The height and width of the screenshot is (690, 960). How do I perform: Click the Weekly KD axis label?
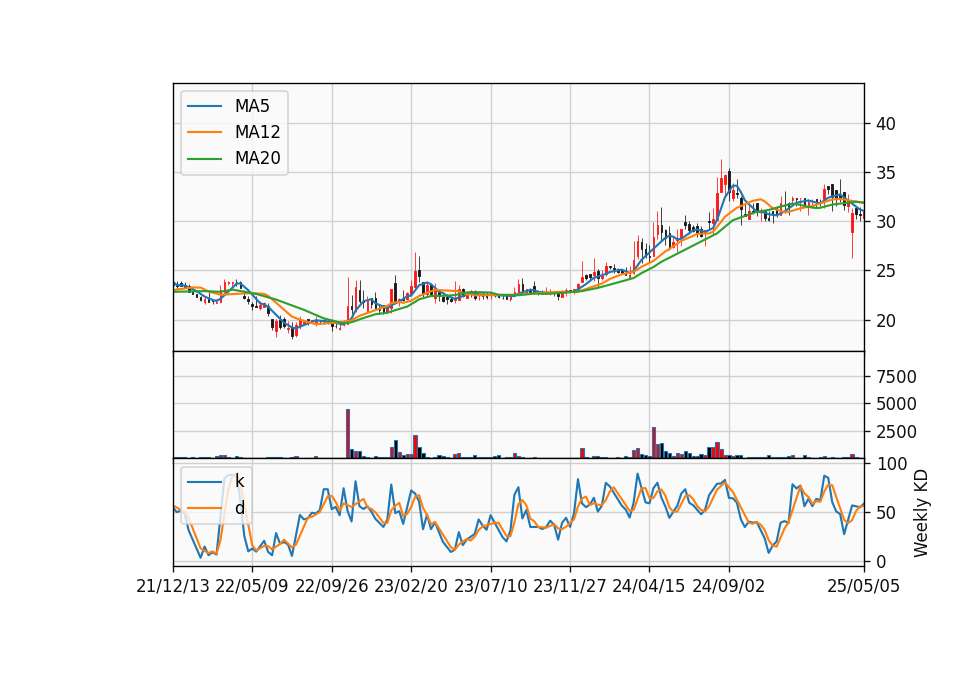(920, 513)
